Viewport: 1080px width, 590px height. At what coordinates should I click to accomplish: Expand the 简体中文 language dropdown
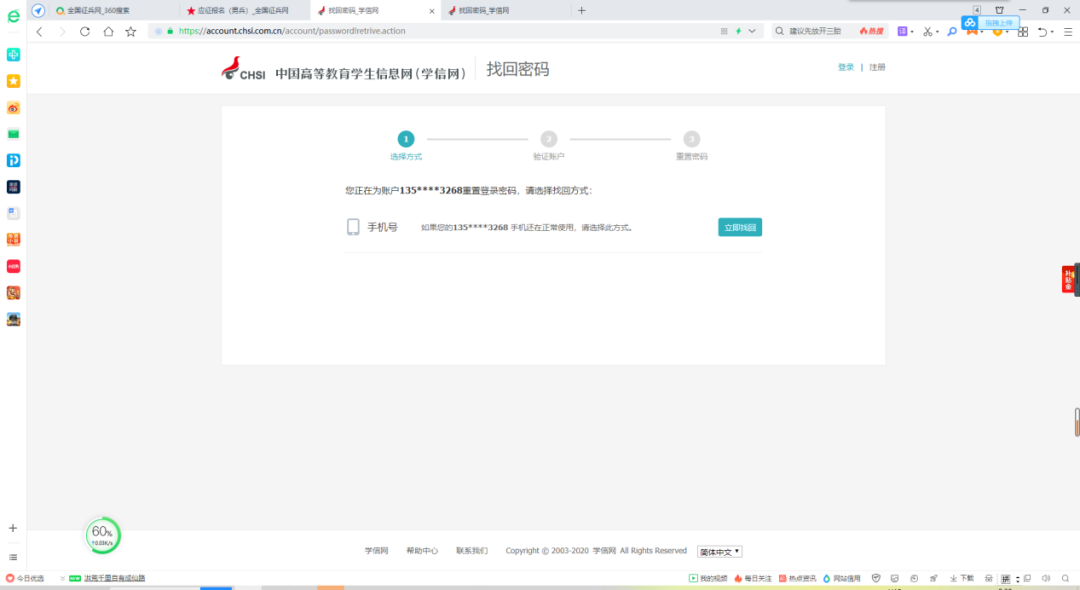coord(719,551)
